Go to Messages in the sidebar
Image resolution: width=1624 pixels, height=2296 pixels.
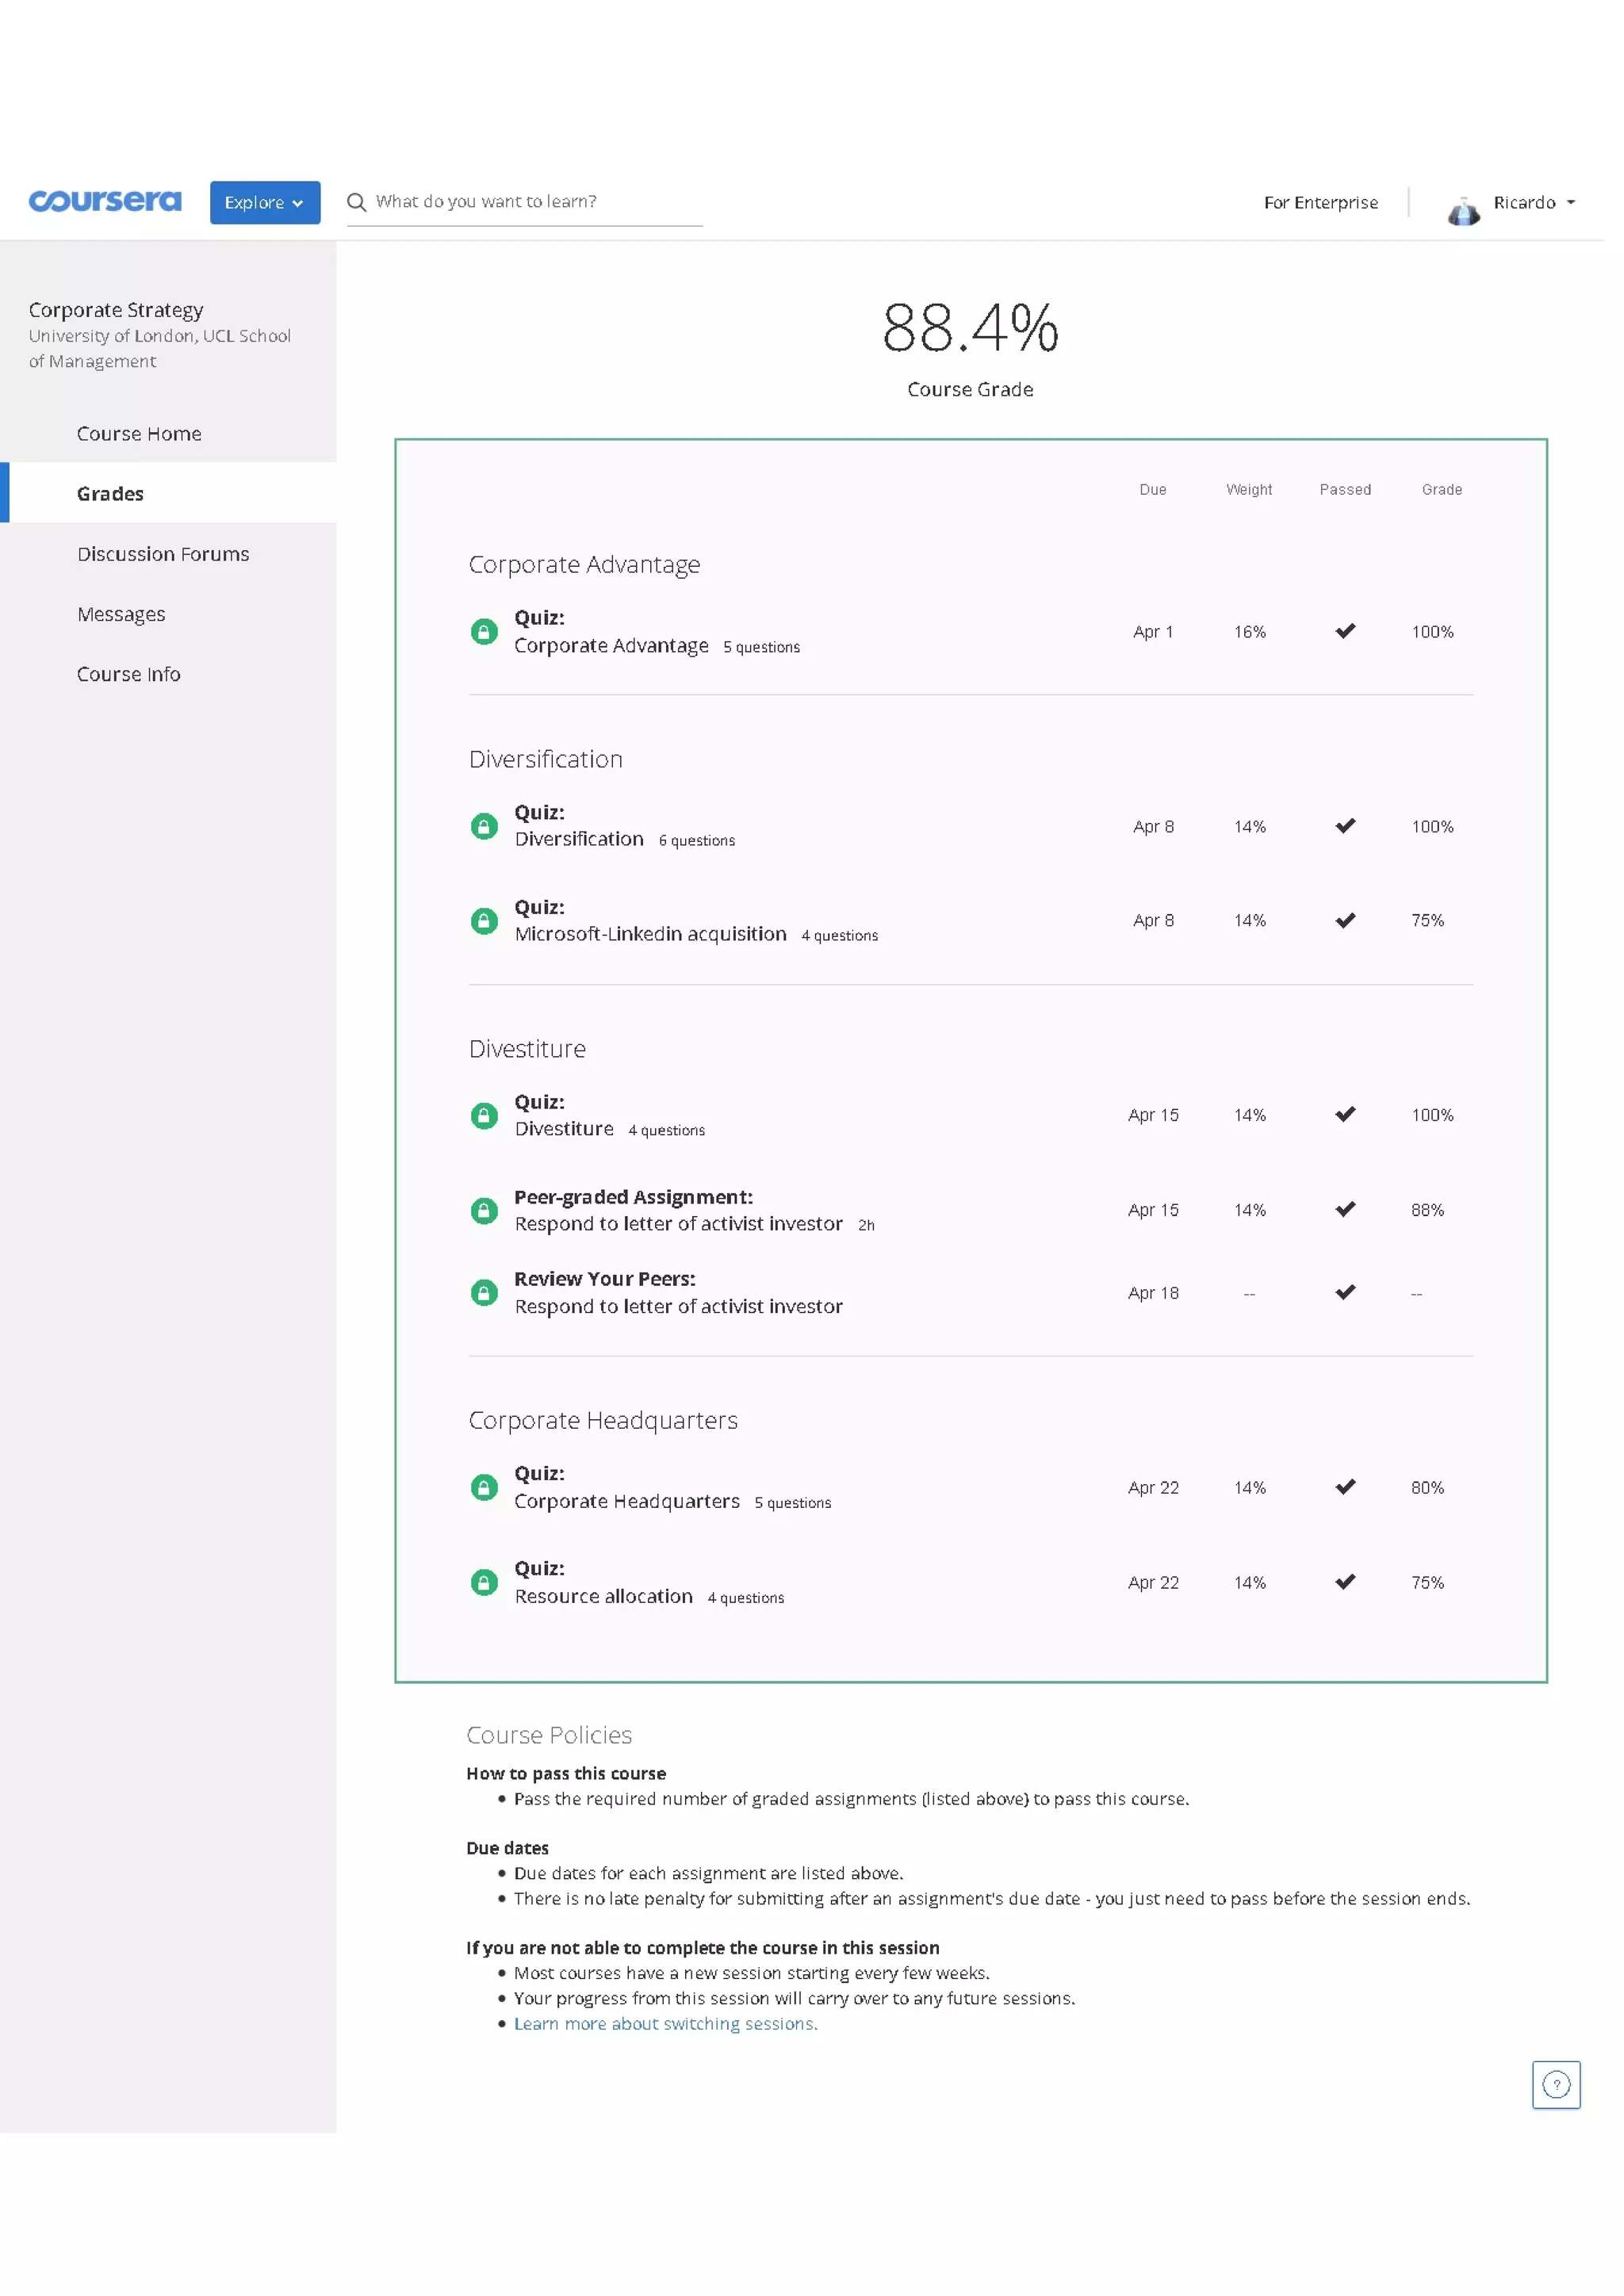pos(121,614)
